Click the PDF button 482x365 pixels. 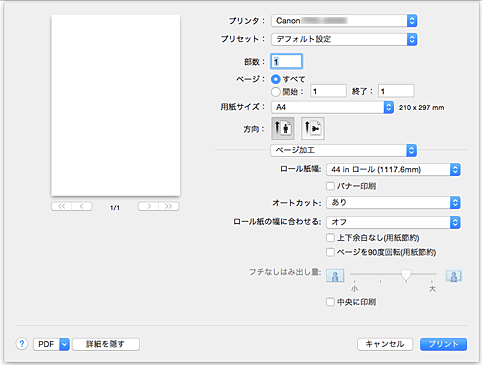[46, 344]
